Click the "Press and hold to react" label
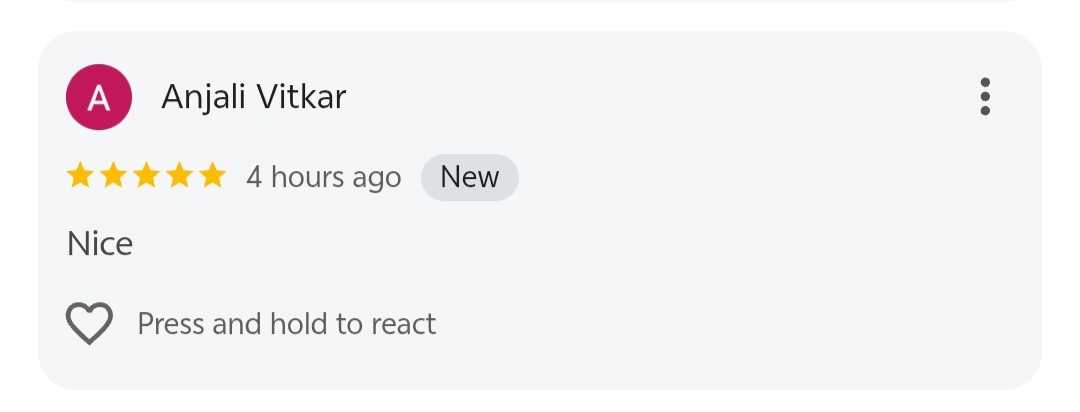Screen dimensions: 1080x412 pos(287,324)
